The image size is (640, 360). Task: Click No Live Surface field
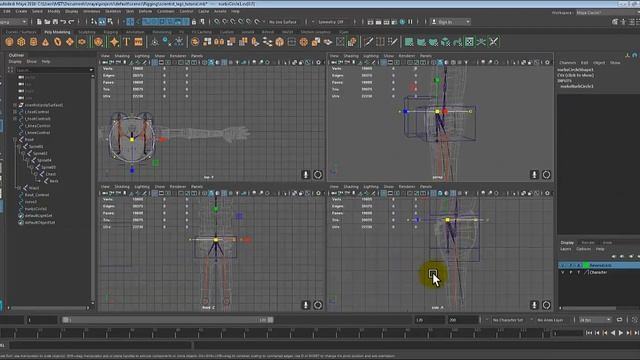(x=283, y=22)
